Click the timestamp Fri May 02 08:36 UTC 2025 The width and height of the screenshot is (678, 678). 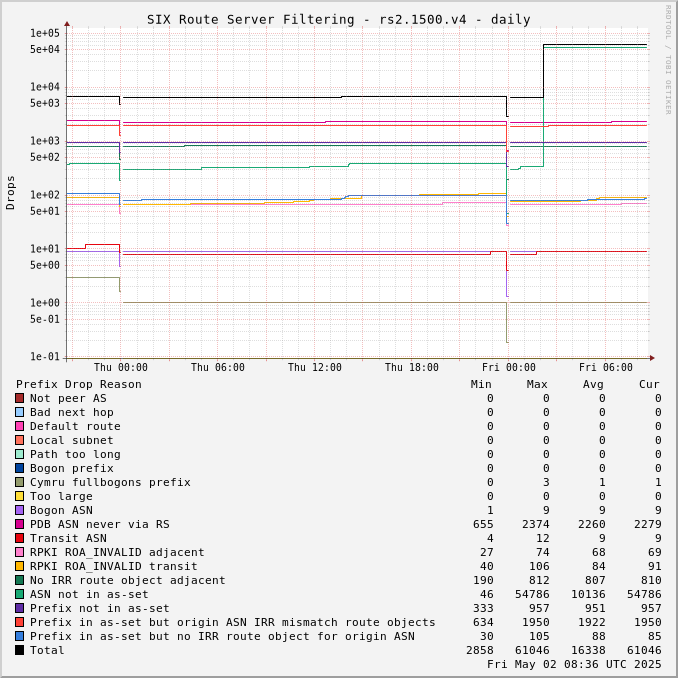(574, 664)
